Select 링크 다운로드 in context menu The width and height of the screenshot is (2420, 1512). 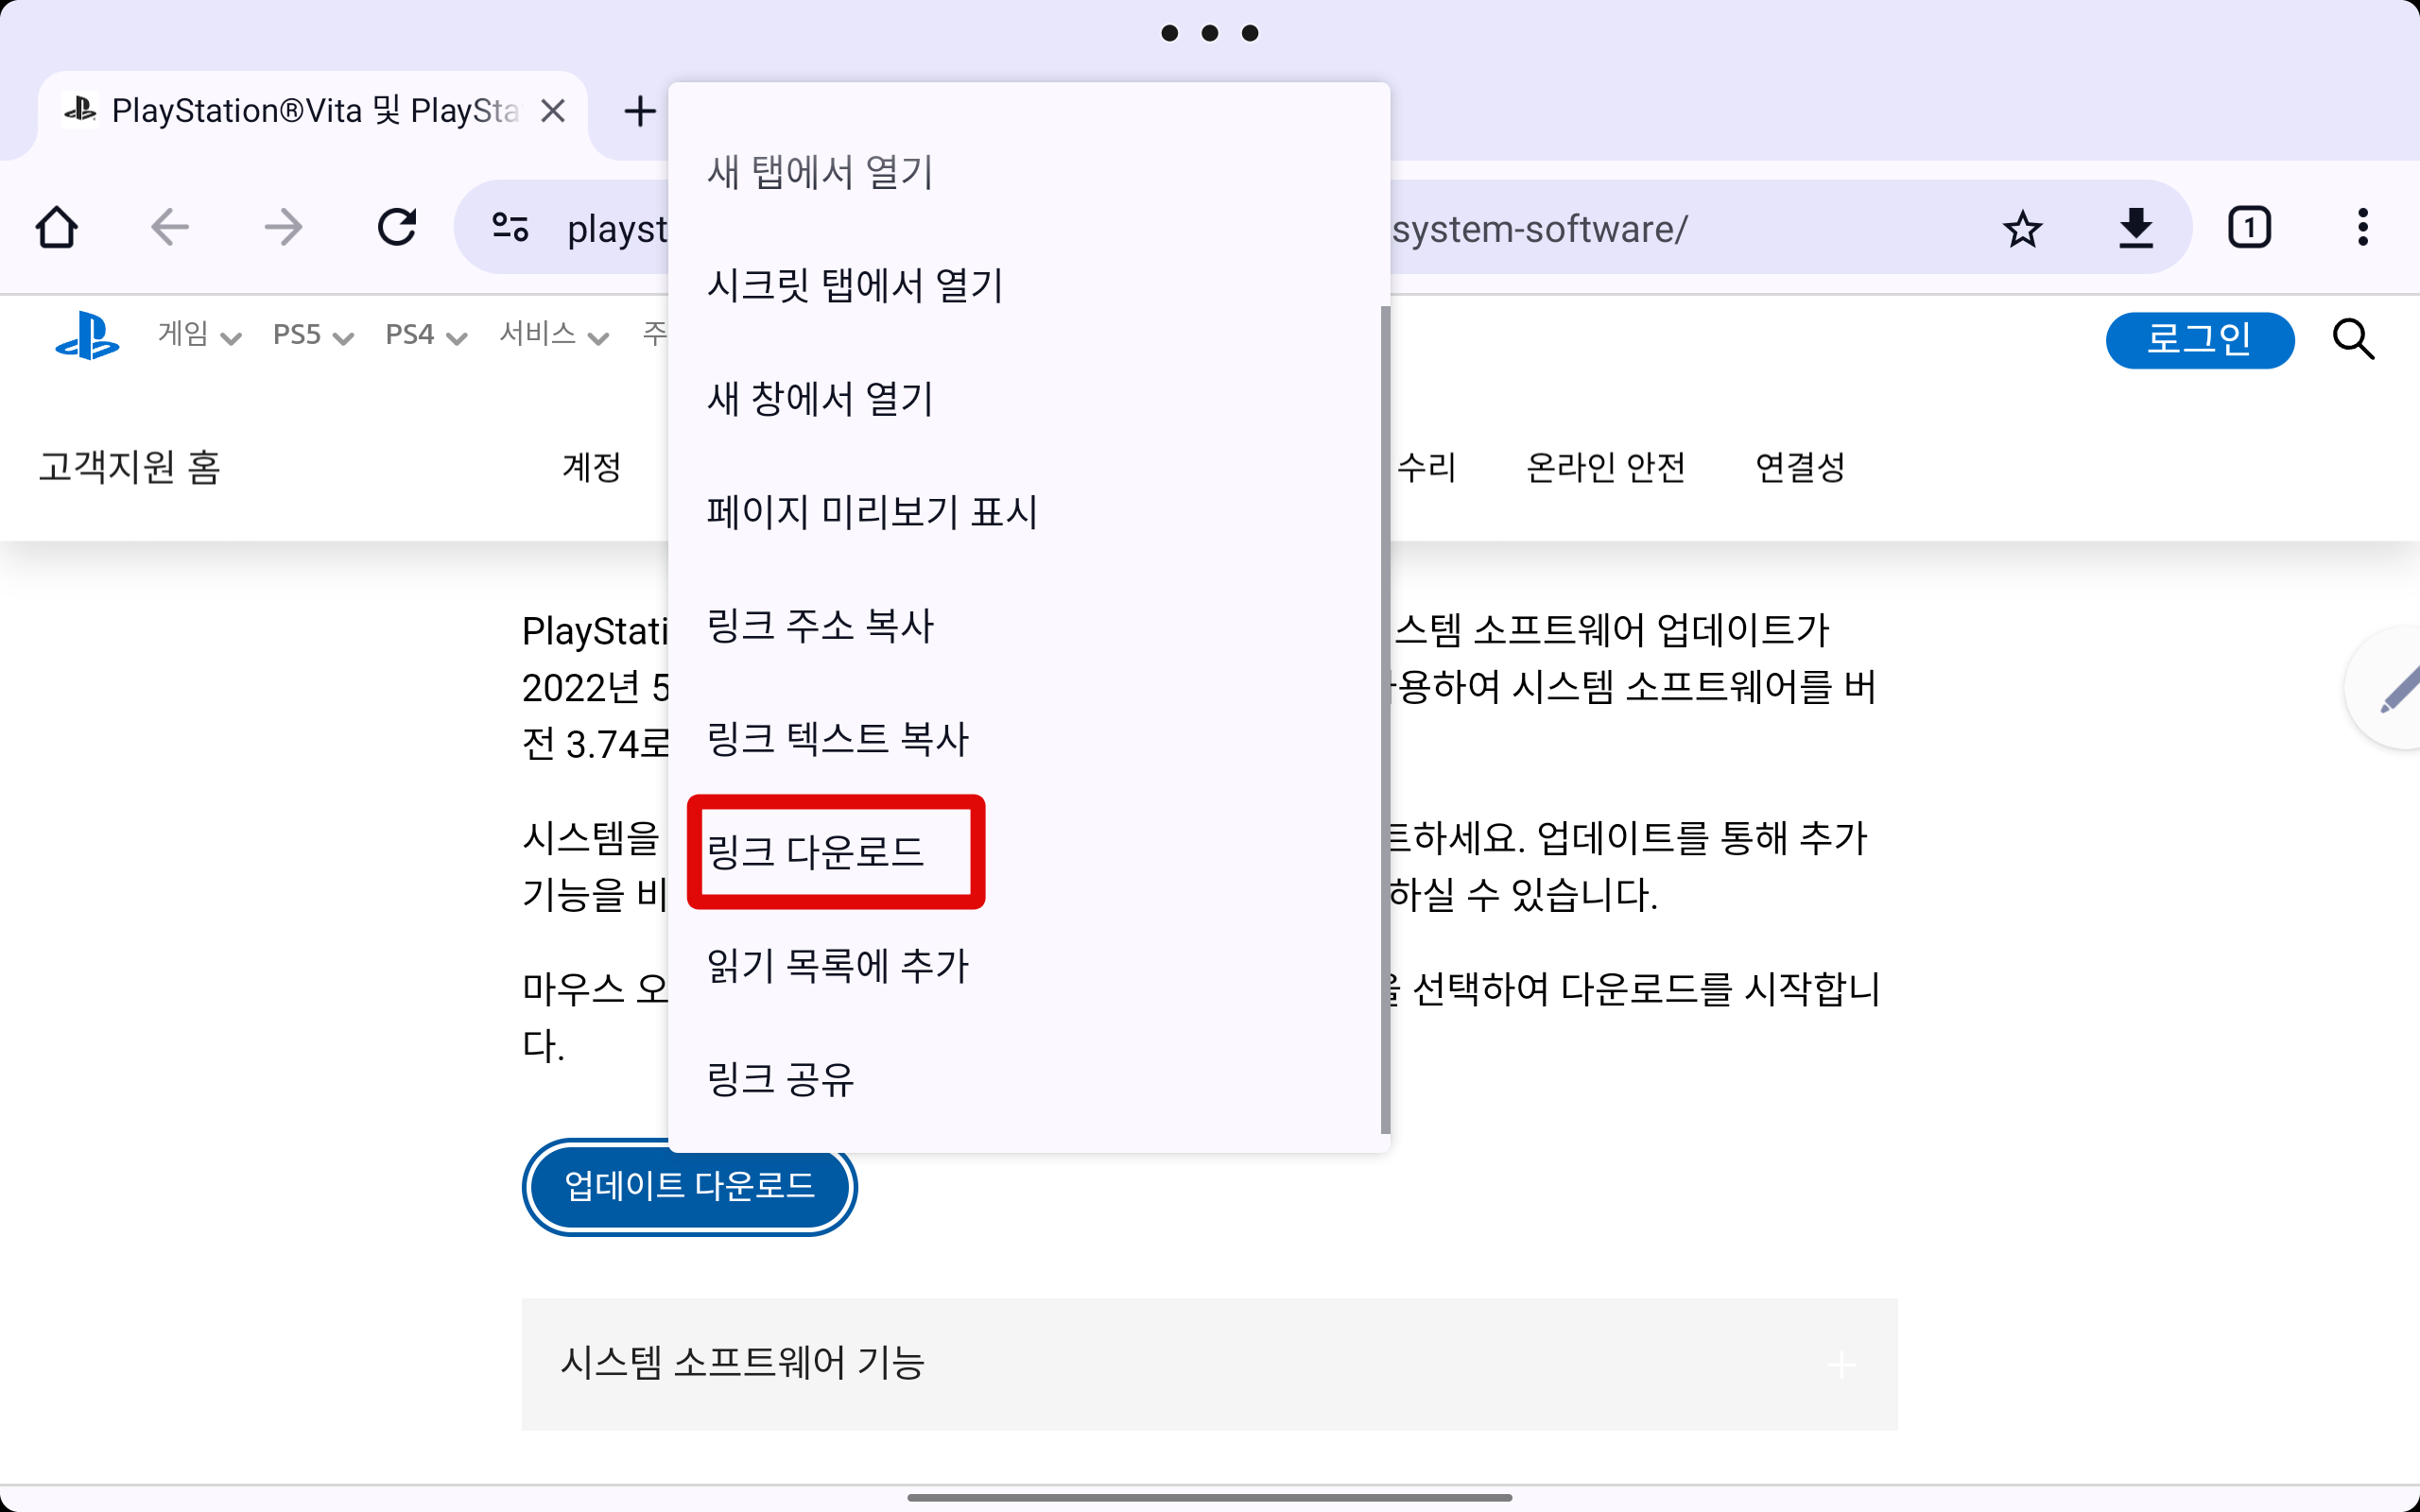[815, 852]
